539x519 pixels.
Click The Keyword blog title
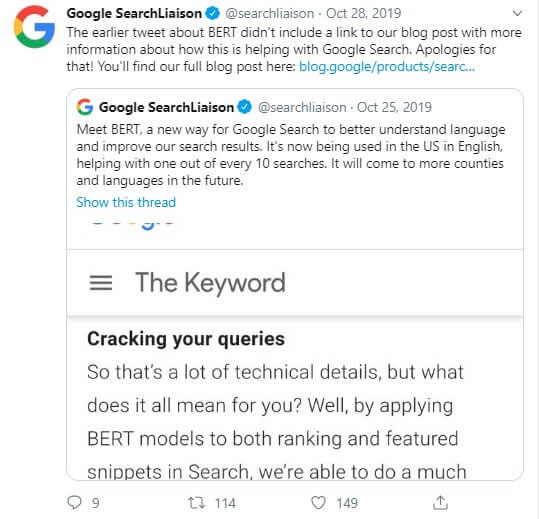click(210, 283)
